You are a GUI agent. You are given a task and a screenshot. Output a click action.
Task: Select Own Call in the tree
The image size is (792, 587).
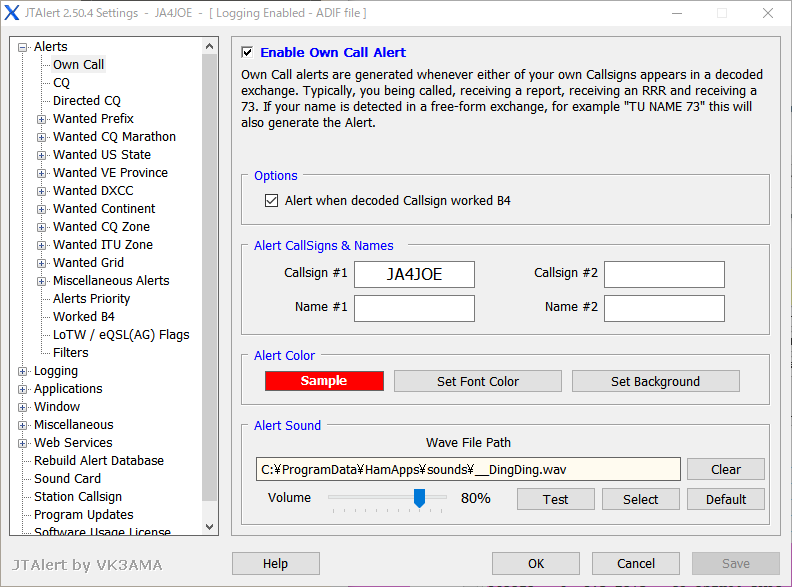(78, 65)
